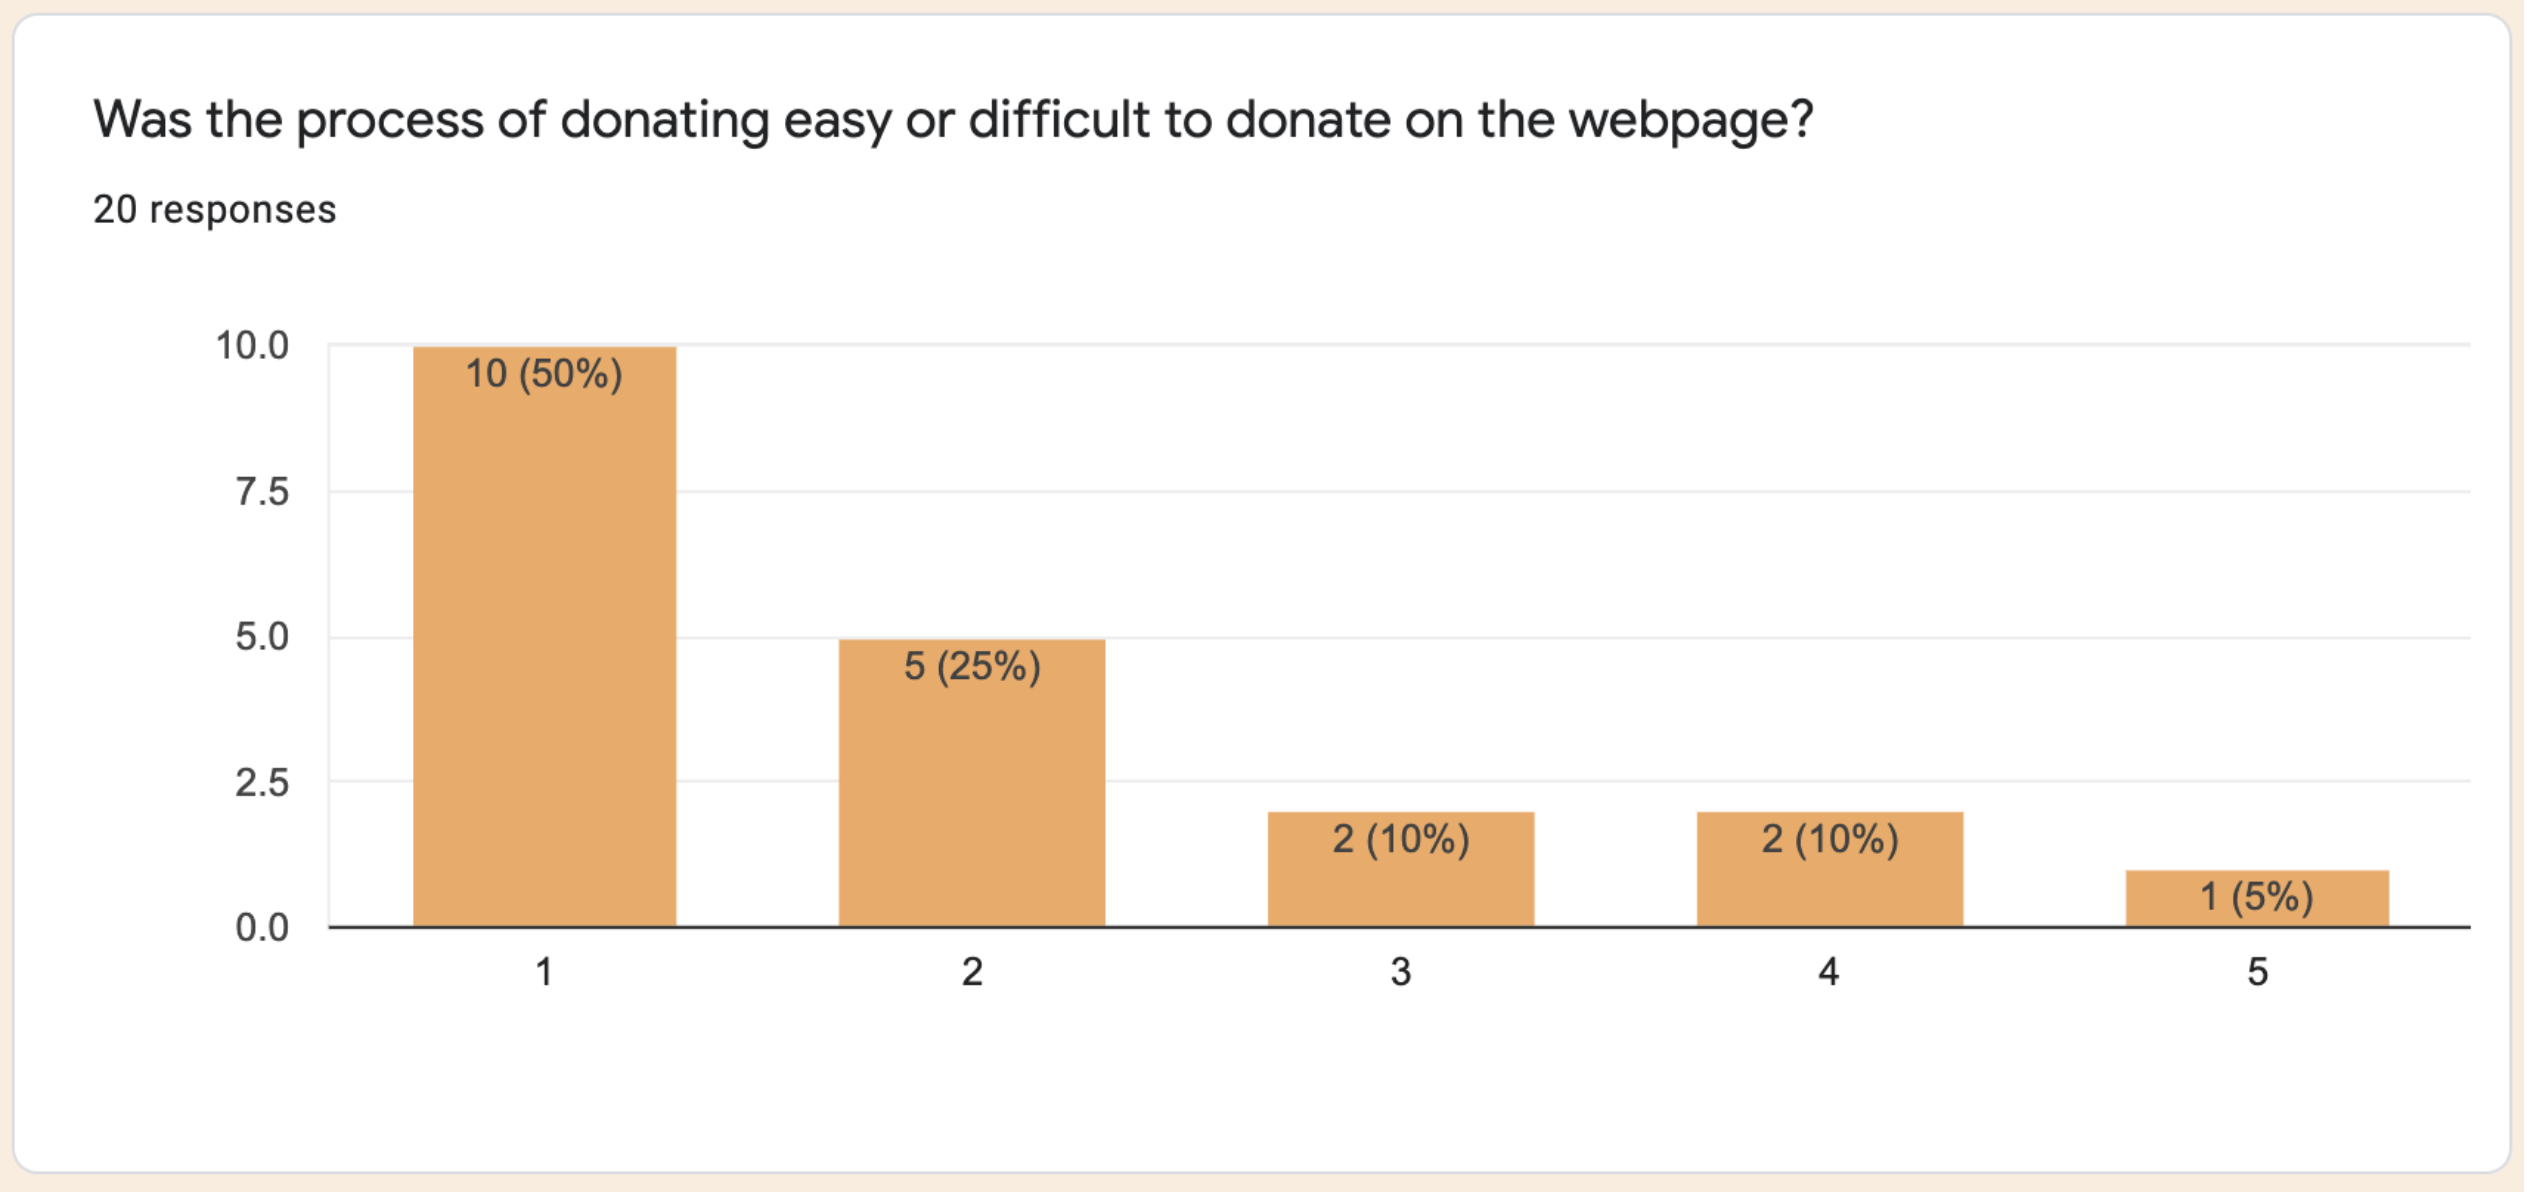Click x-axis category label 2

[x=972, y=972]
